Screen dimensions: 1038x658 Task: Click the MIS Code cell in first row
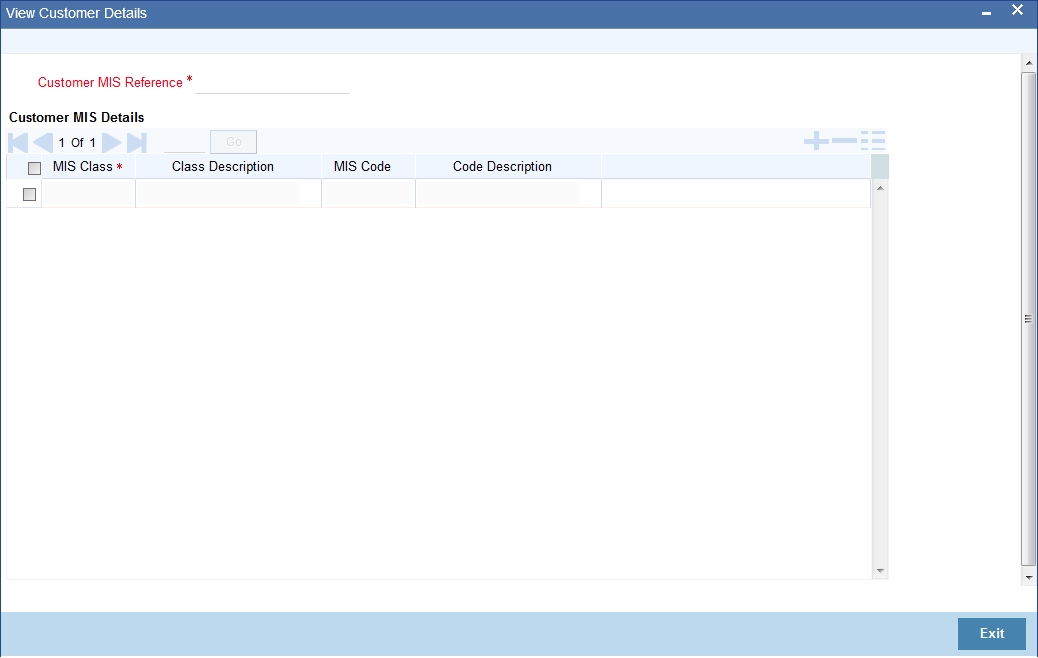tap(368, 193)
